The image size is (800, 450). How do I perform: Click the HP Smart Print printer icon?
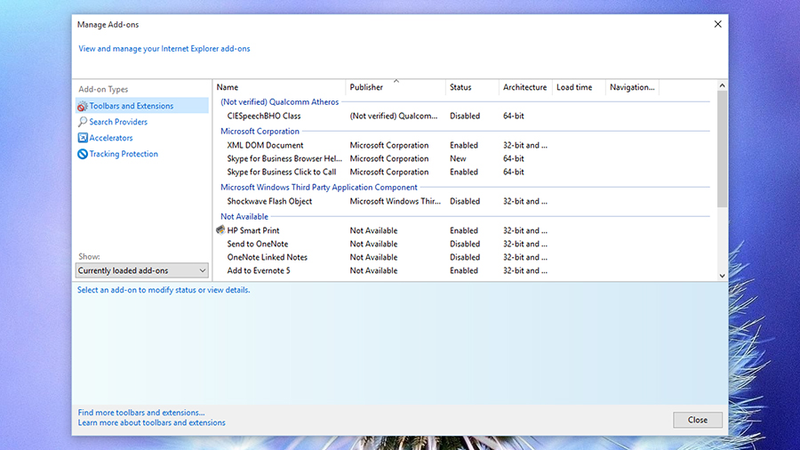pos(220,230)
